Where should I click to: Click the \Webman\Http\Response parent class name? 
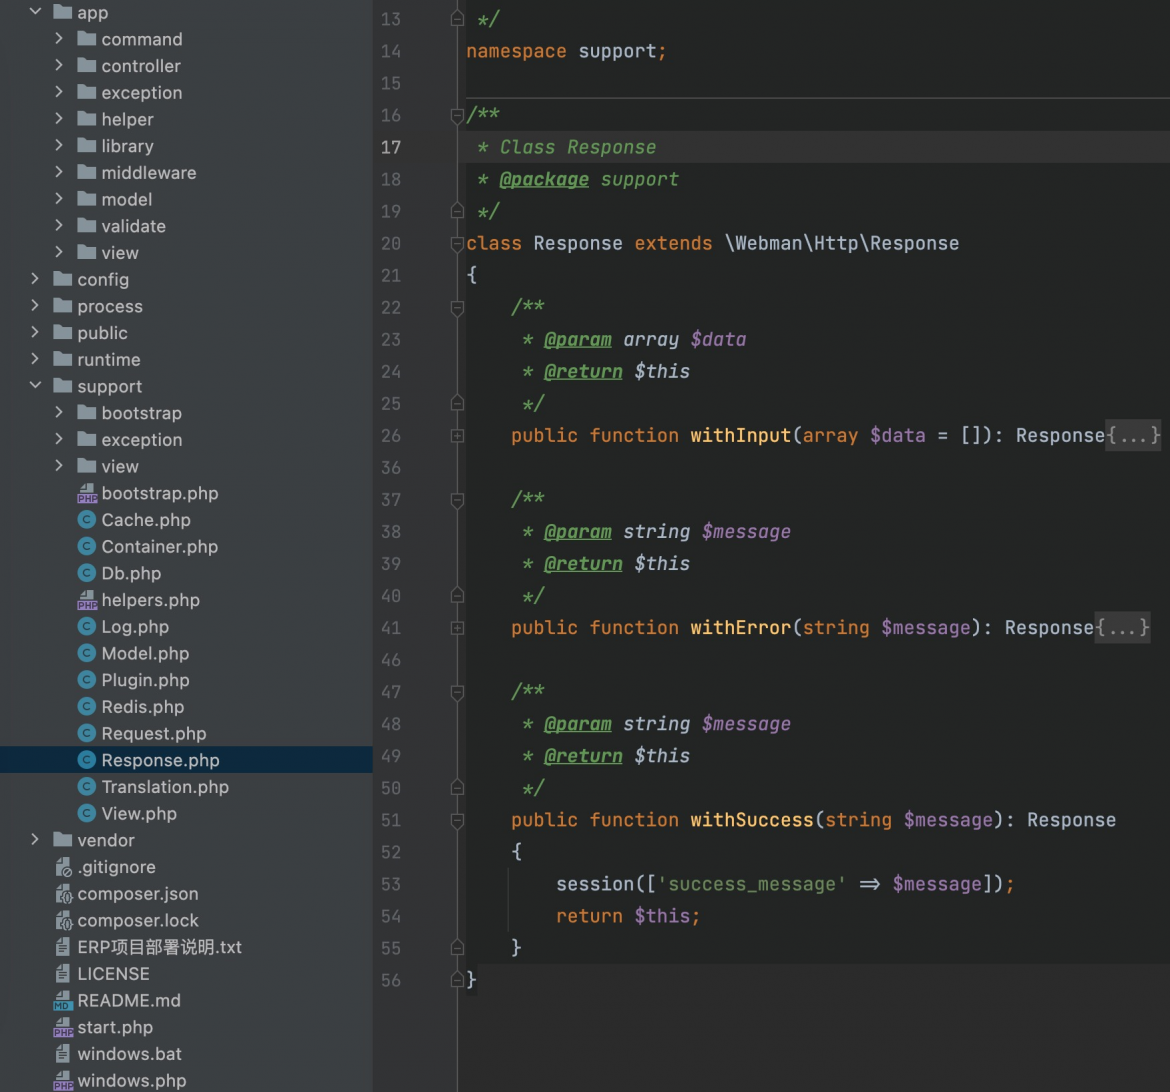[x=842, y=243]
